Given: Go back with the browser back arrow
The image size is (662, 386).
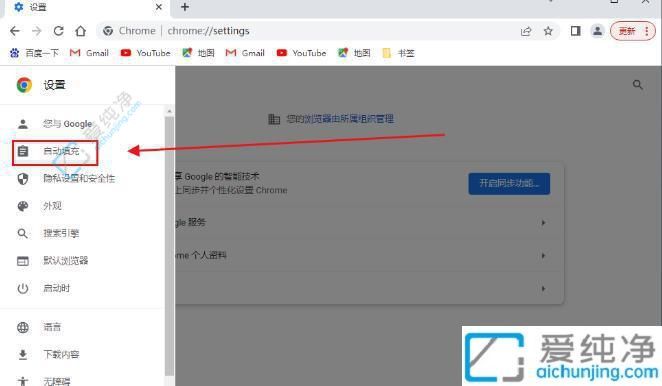Looking at the screenshot, I should tap(15, 31).
